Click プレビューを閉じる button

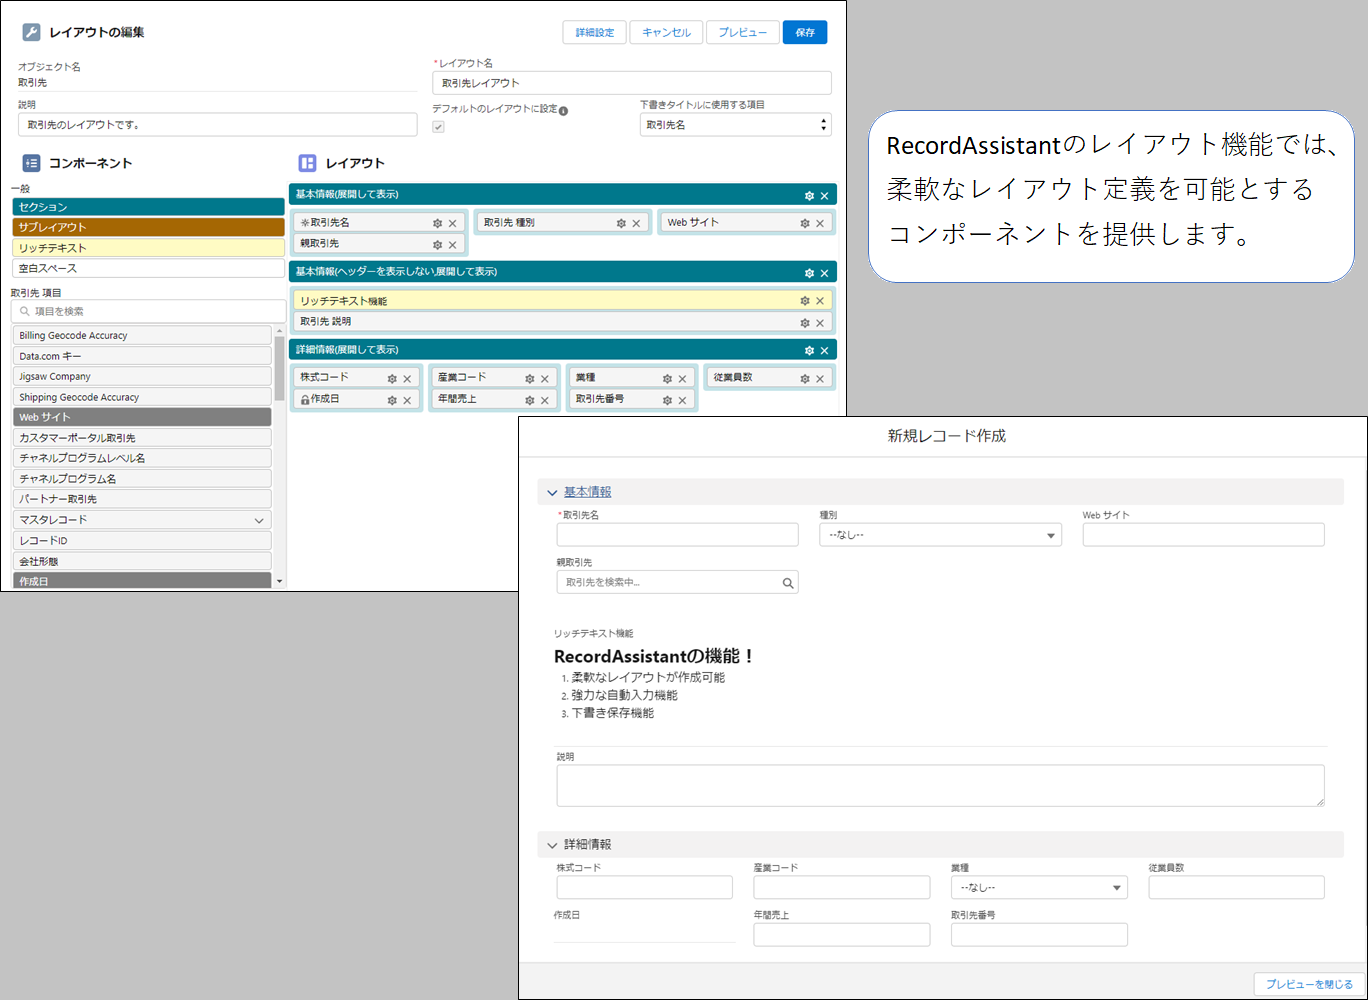click(x=1309, y=984)
